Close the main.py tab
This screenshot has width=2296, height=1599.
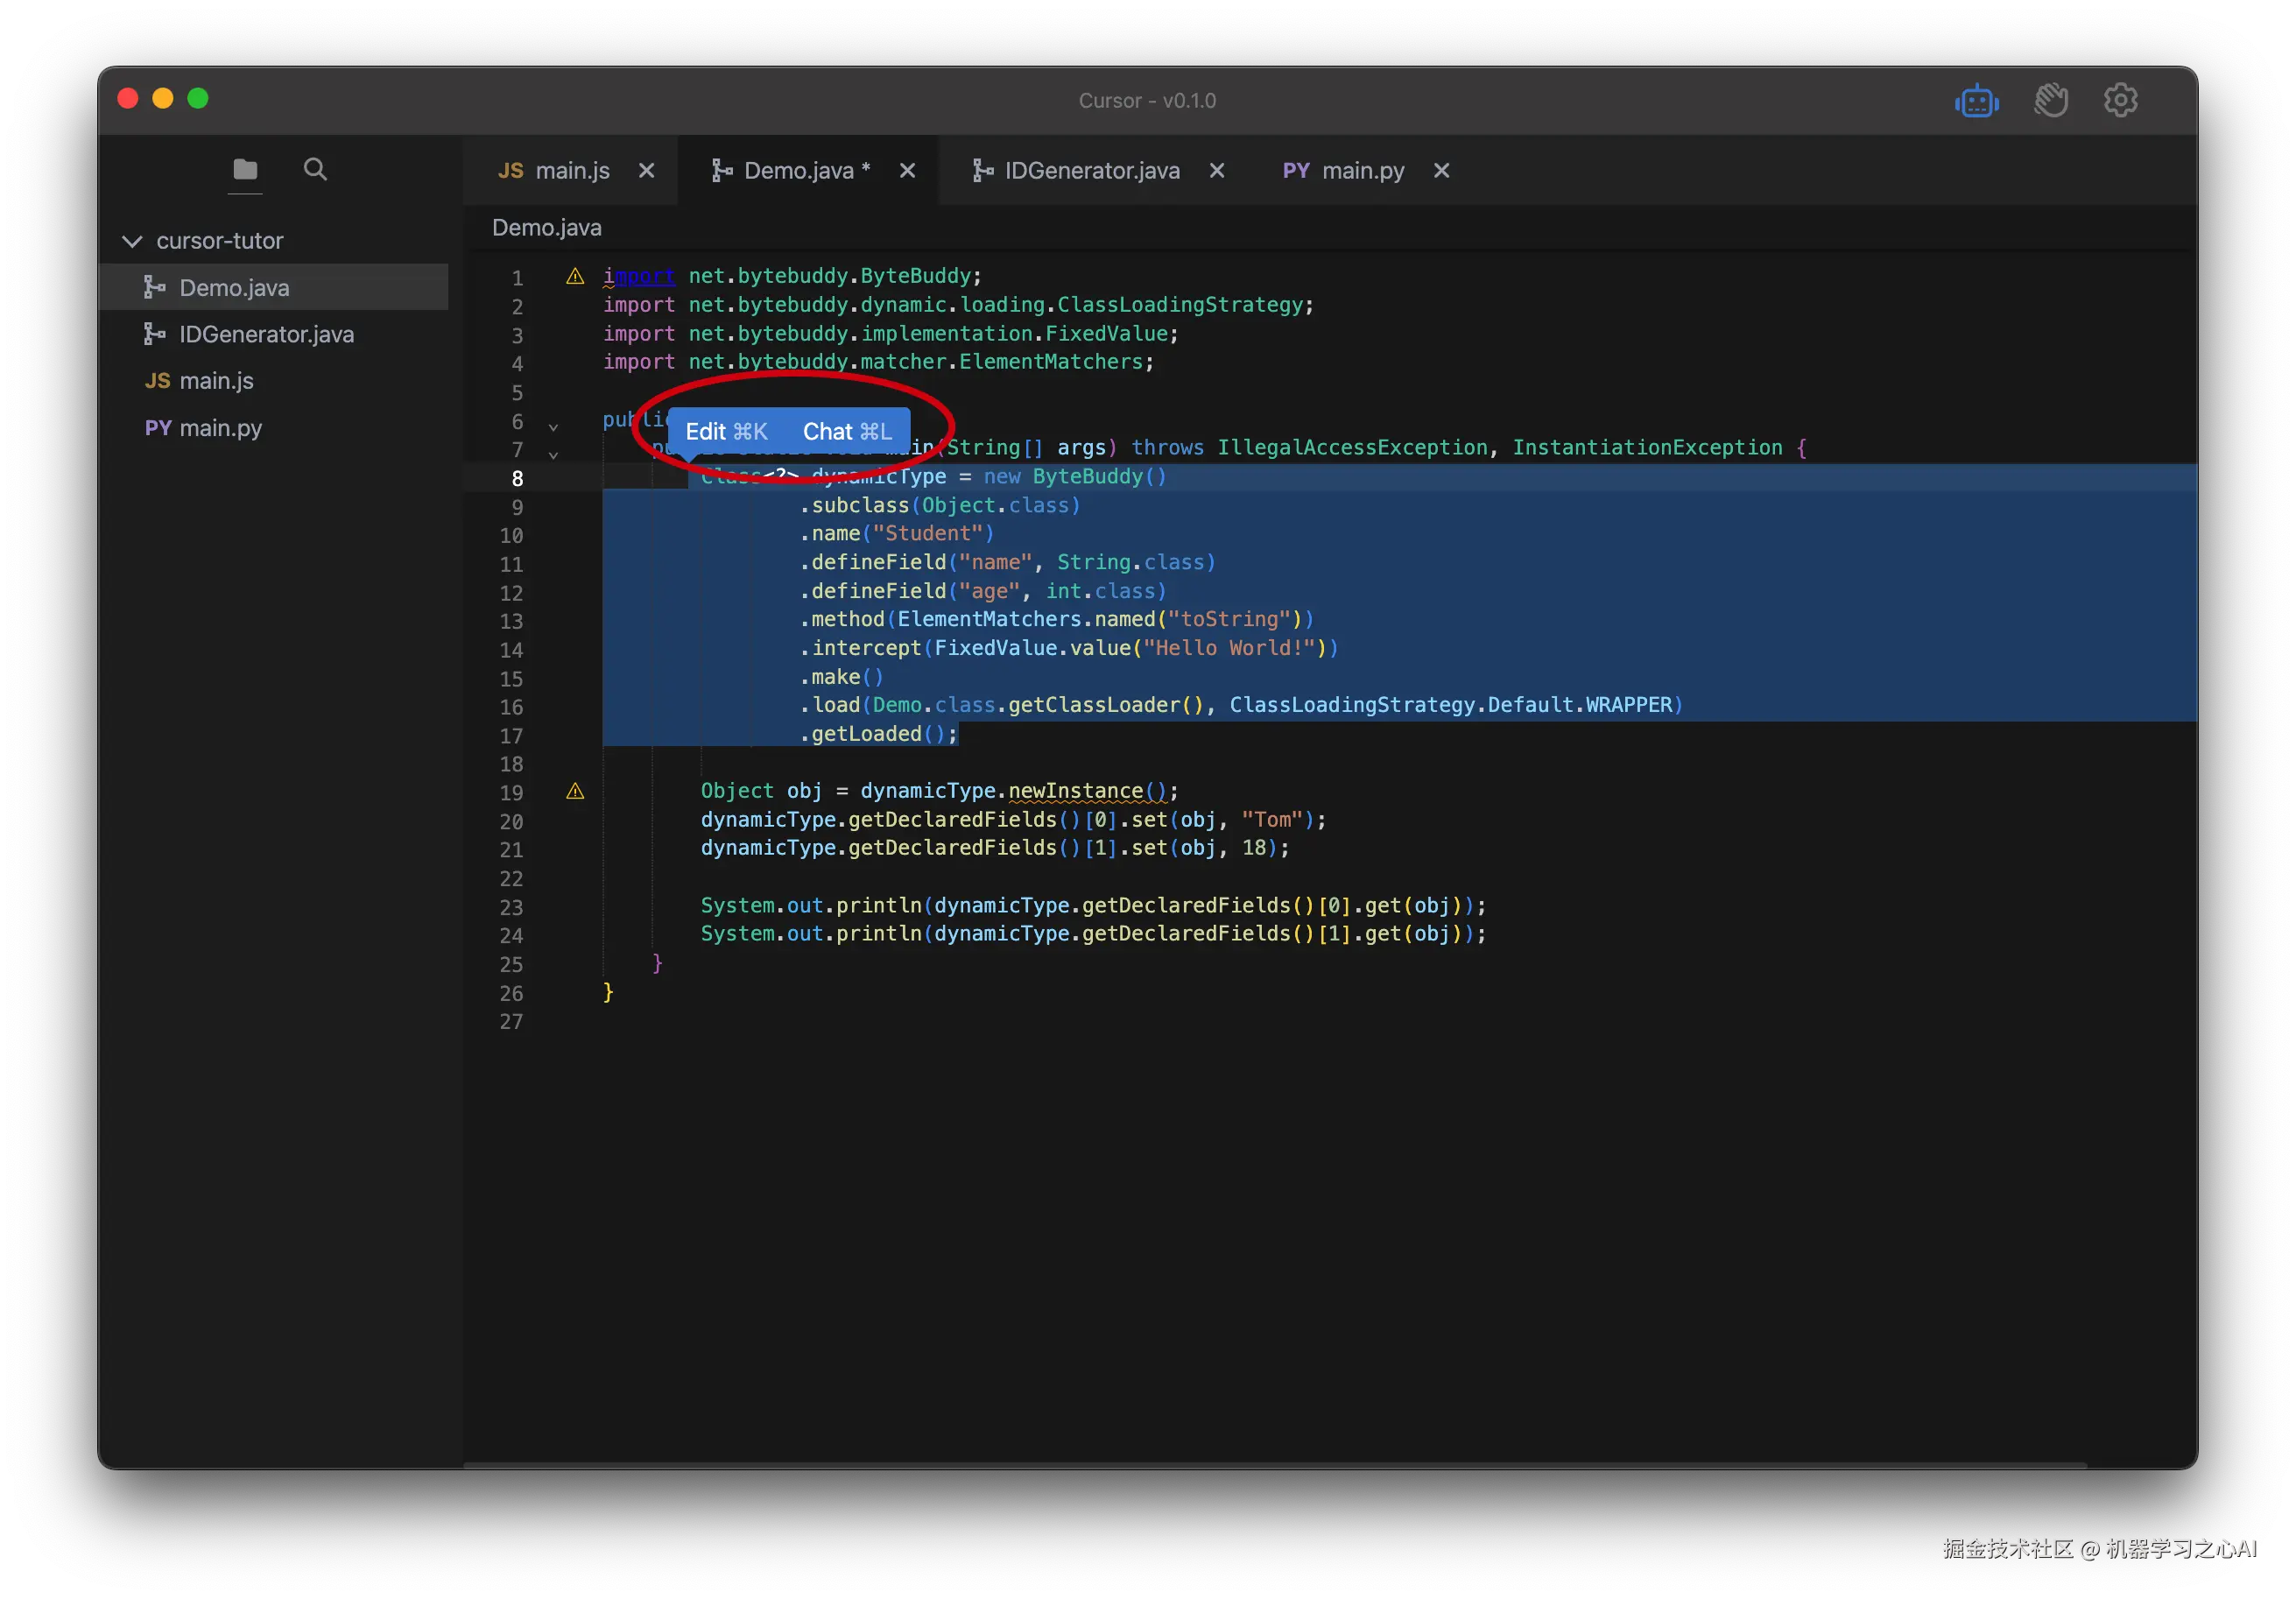tap(1441, 171)
